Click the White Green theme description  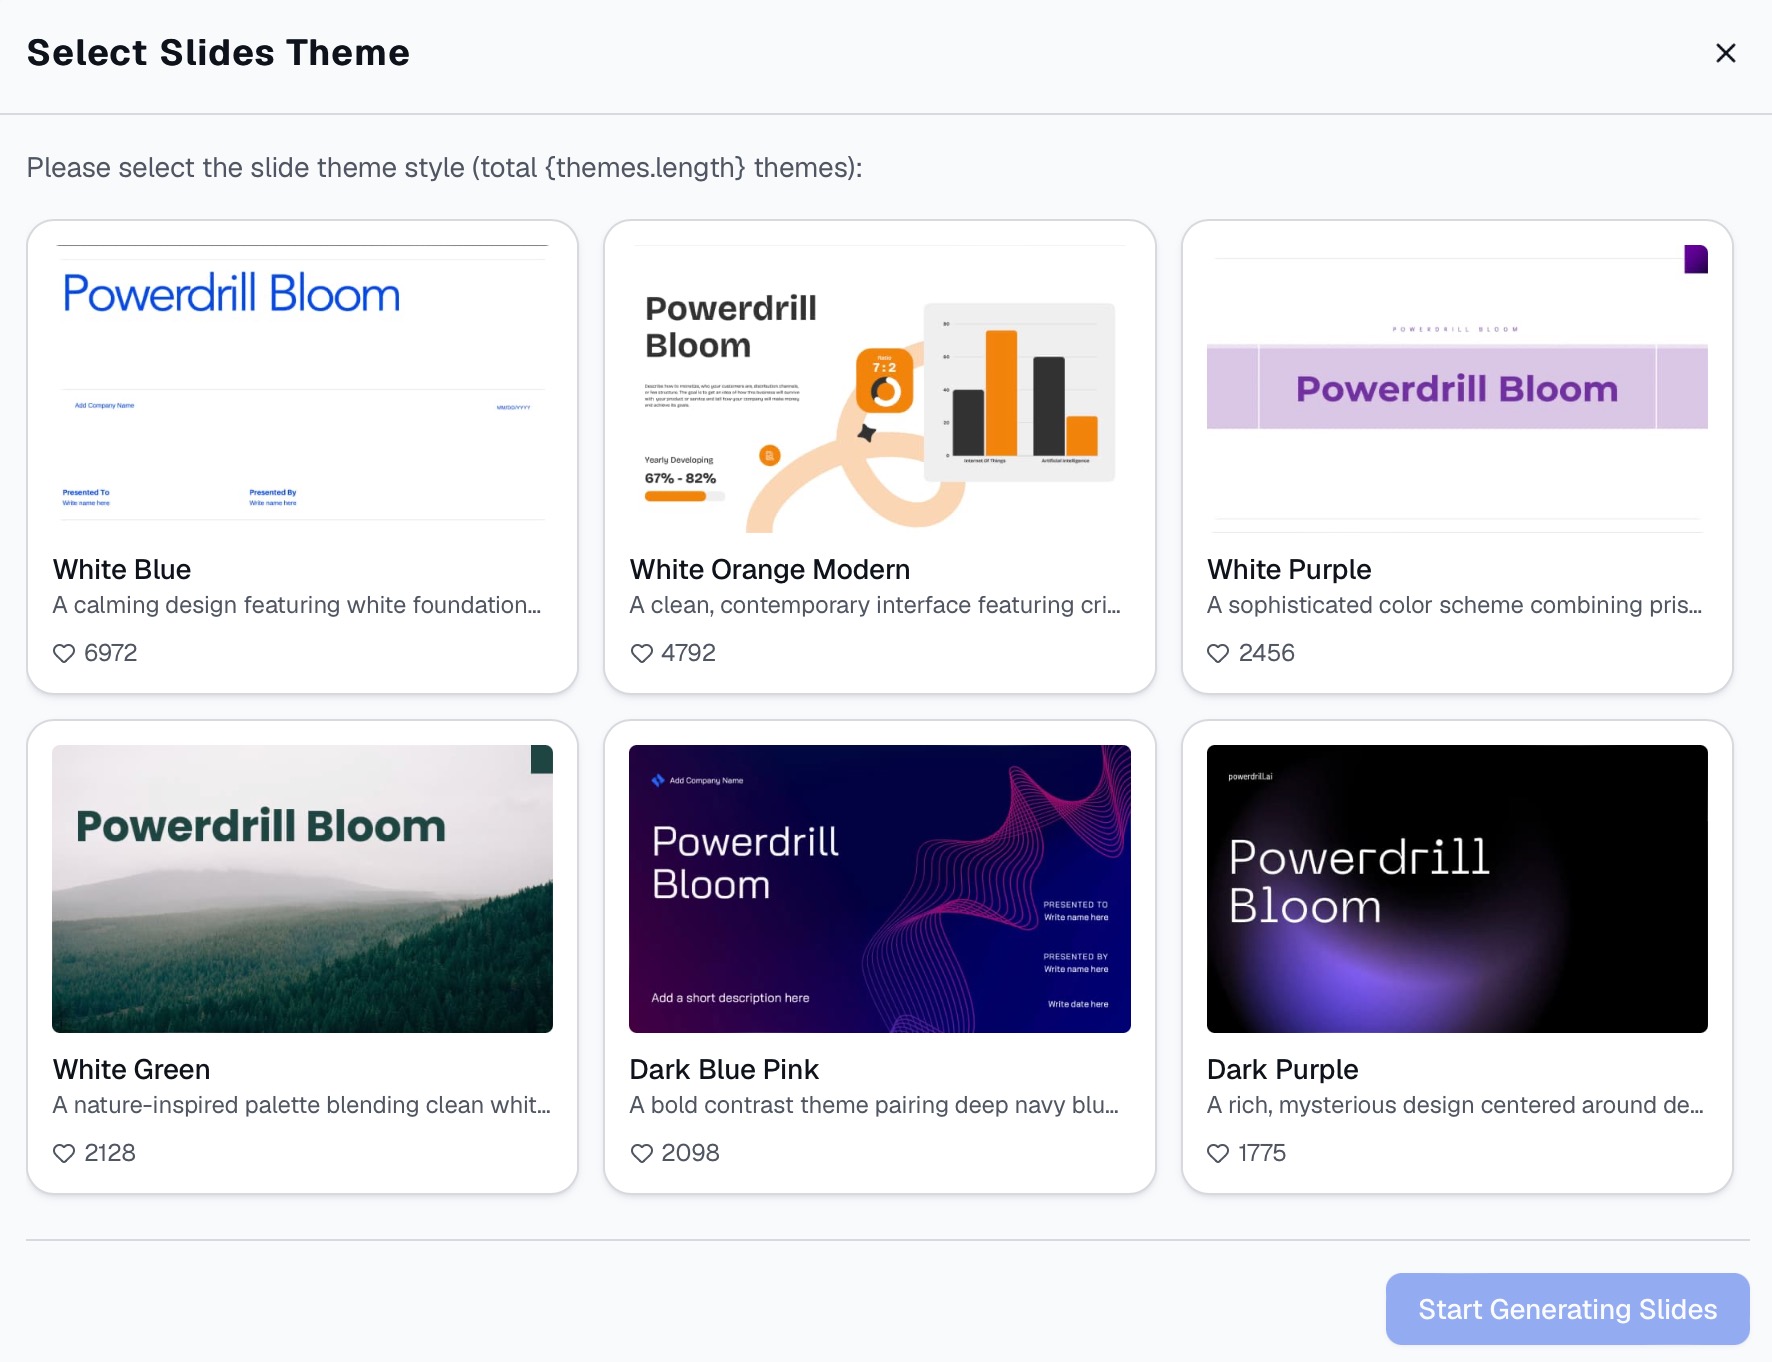pyautogui.click(x=302, y=1105)
